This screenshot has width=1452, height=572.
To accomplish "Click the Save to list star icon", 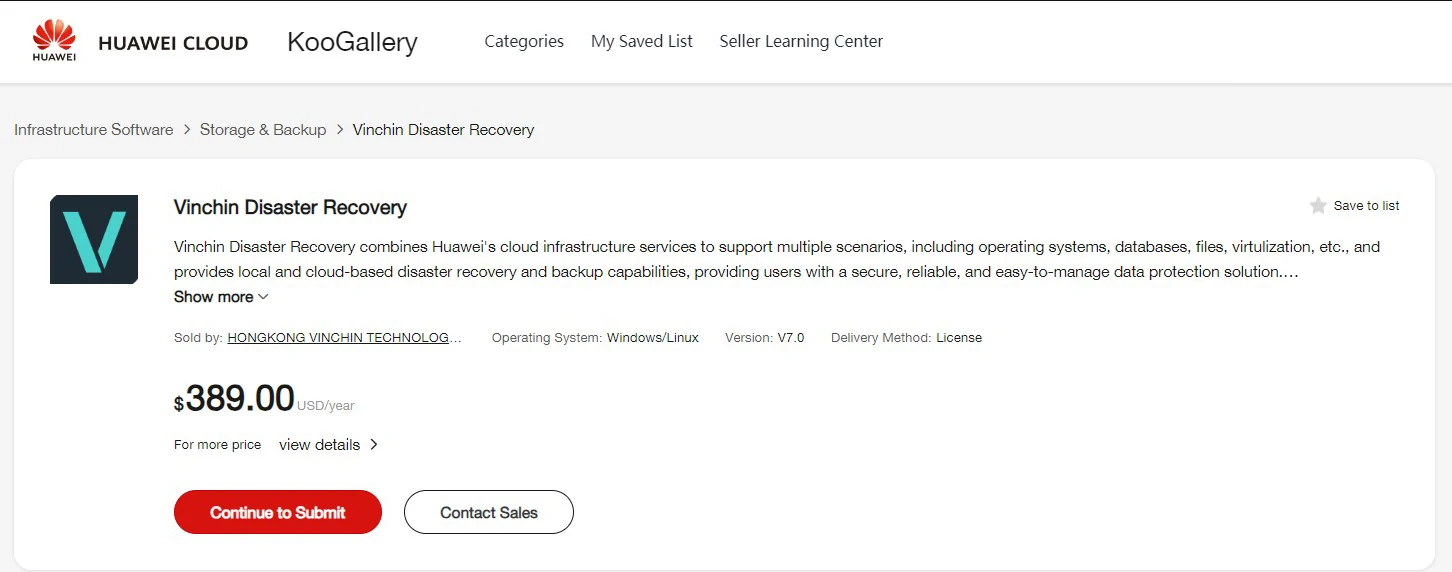I will tap(1318, 205).
